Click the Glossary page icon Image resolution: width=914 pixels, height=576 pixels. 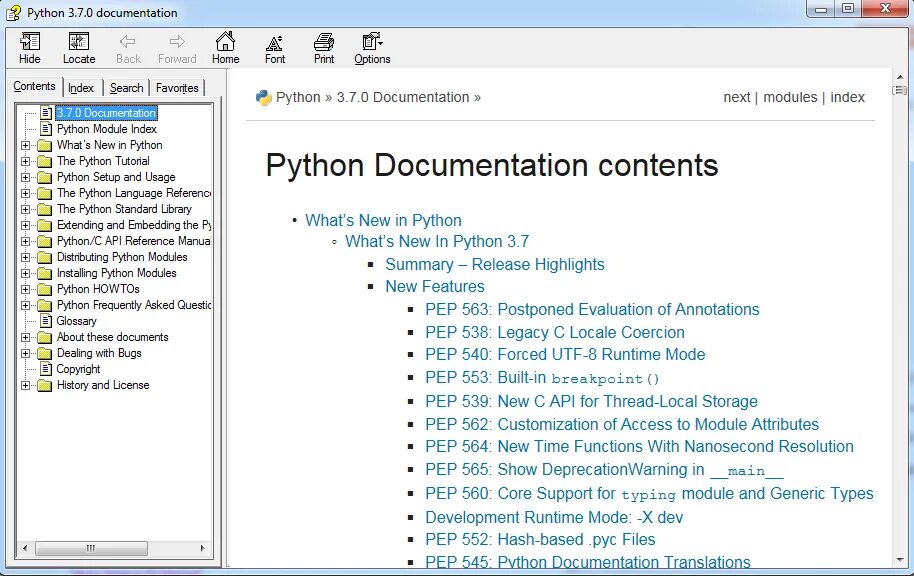click(x=46, y=321)
